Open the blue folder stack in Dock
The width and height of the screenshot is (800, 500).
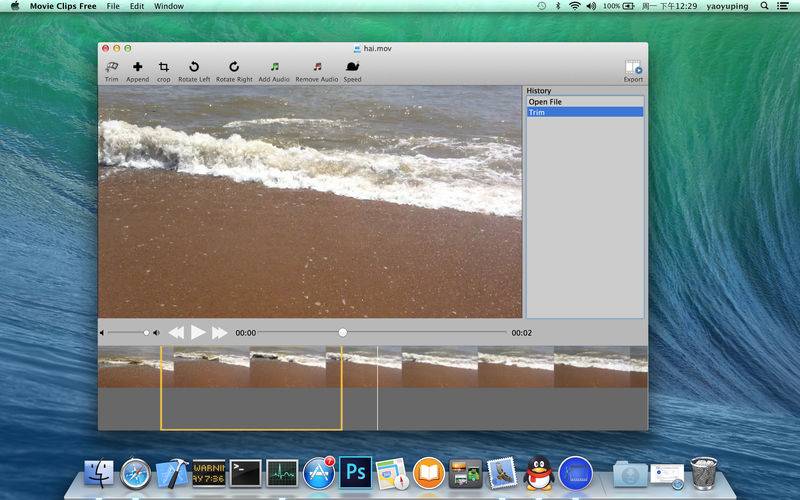(630, 473)
